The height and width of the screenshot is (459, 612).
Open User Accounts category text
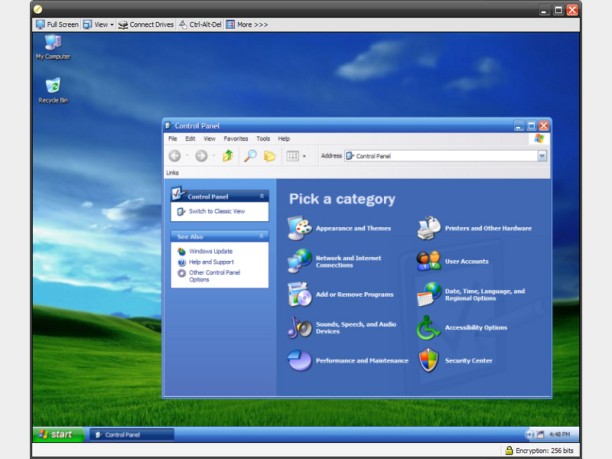click(x=467, y=262)
